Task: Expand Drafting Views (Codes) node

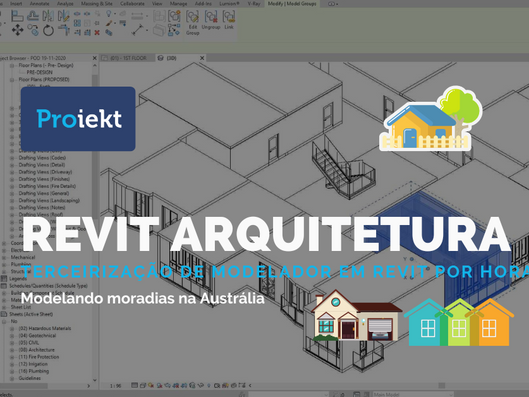Action: [12, 158]
